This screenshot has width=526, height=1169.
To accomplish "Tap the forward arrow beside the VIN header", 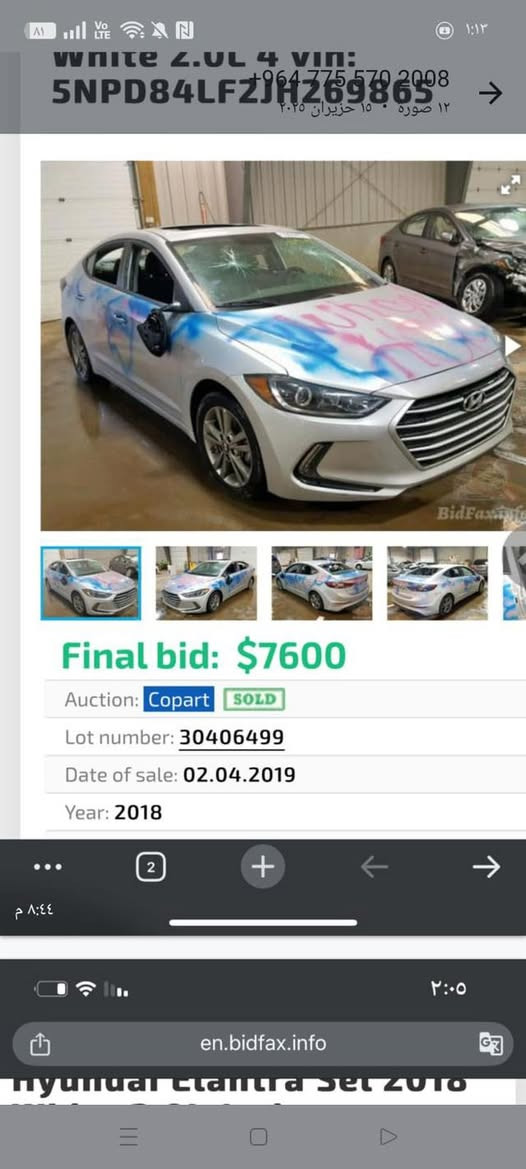I will [x=489, y=93].
